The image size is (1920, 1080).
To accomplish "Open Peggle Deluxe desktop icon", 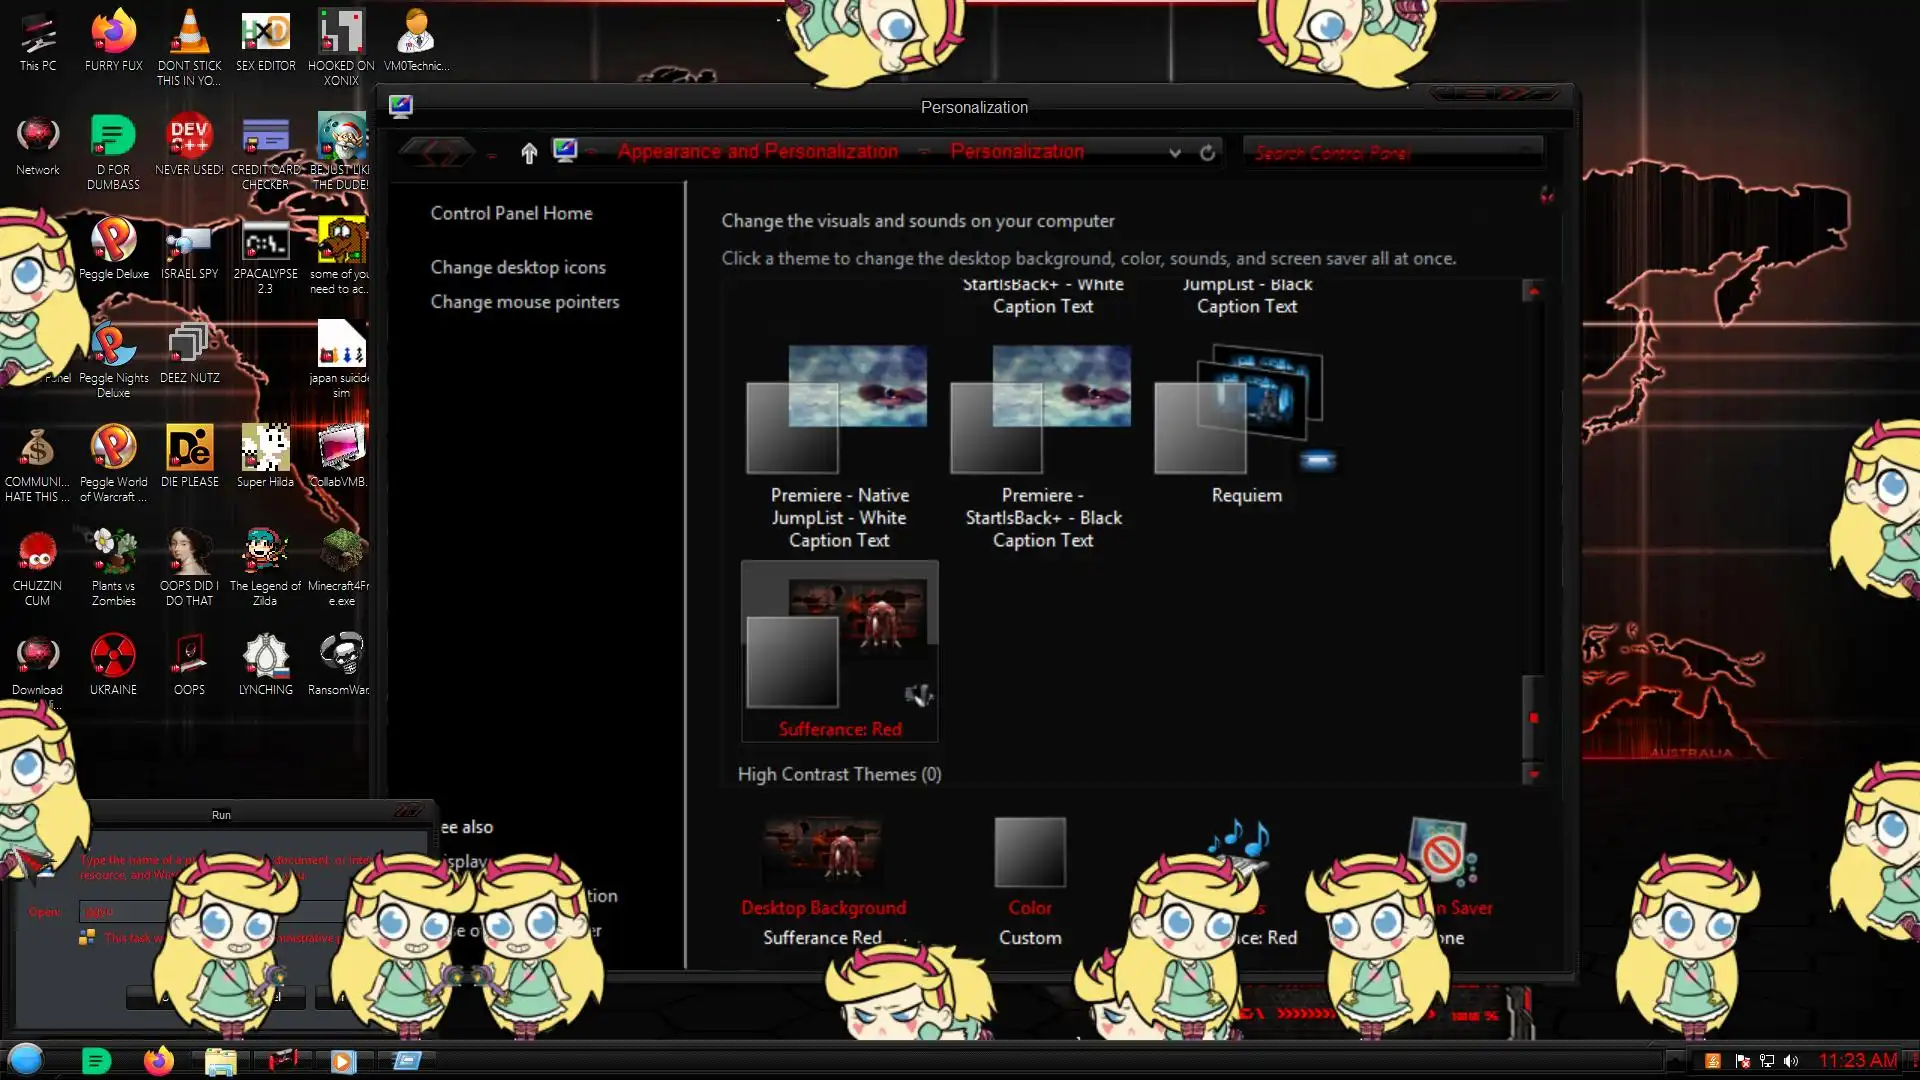I will (x=113, y=241).
